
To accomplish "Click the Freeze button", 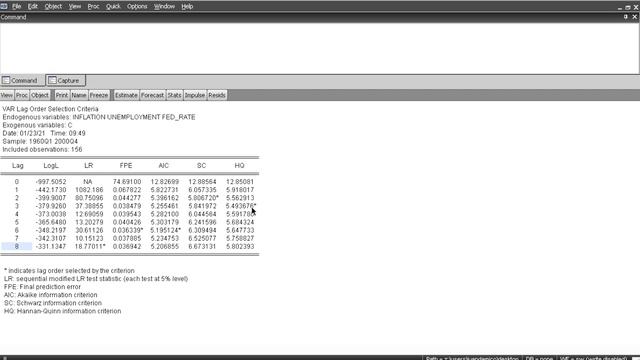I will click(99, 95).
